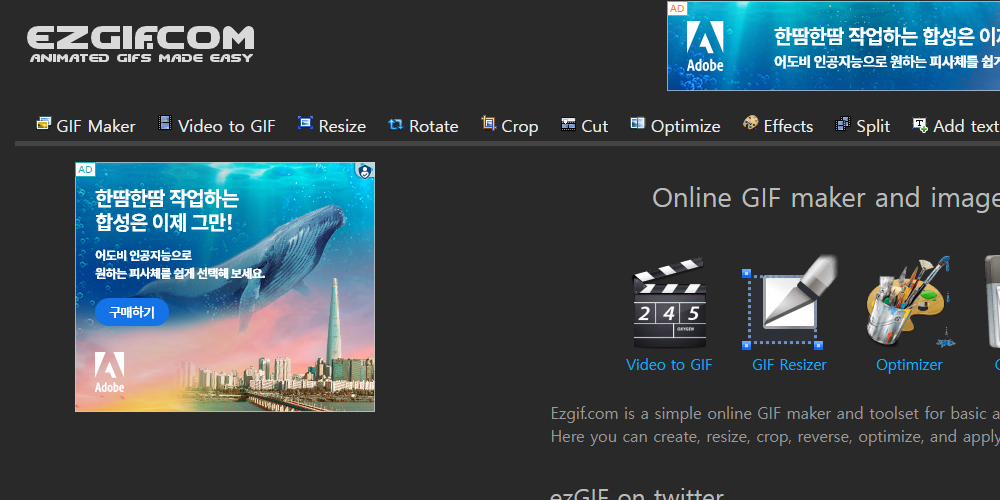
Task: Follow the Optimizer link
Action: click(x=909, y=365)
